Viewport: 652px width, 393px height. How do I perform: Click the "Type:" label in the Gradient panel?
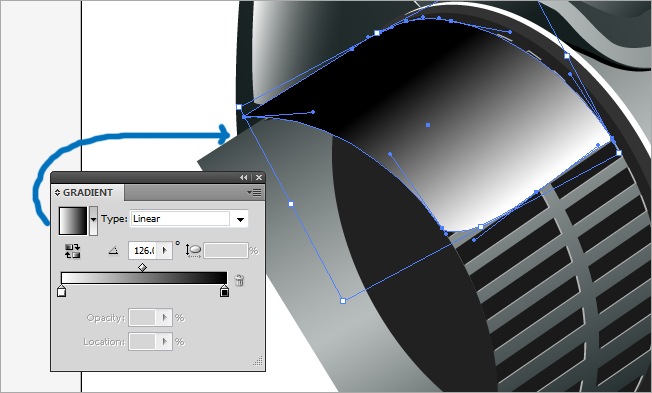(x=114, y=219)
